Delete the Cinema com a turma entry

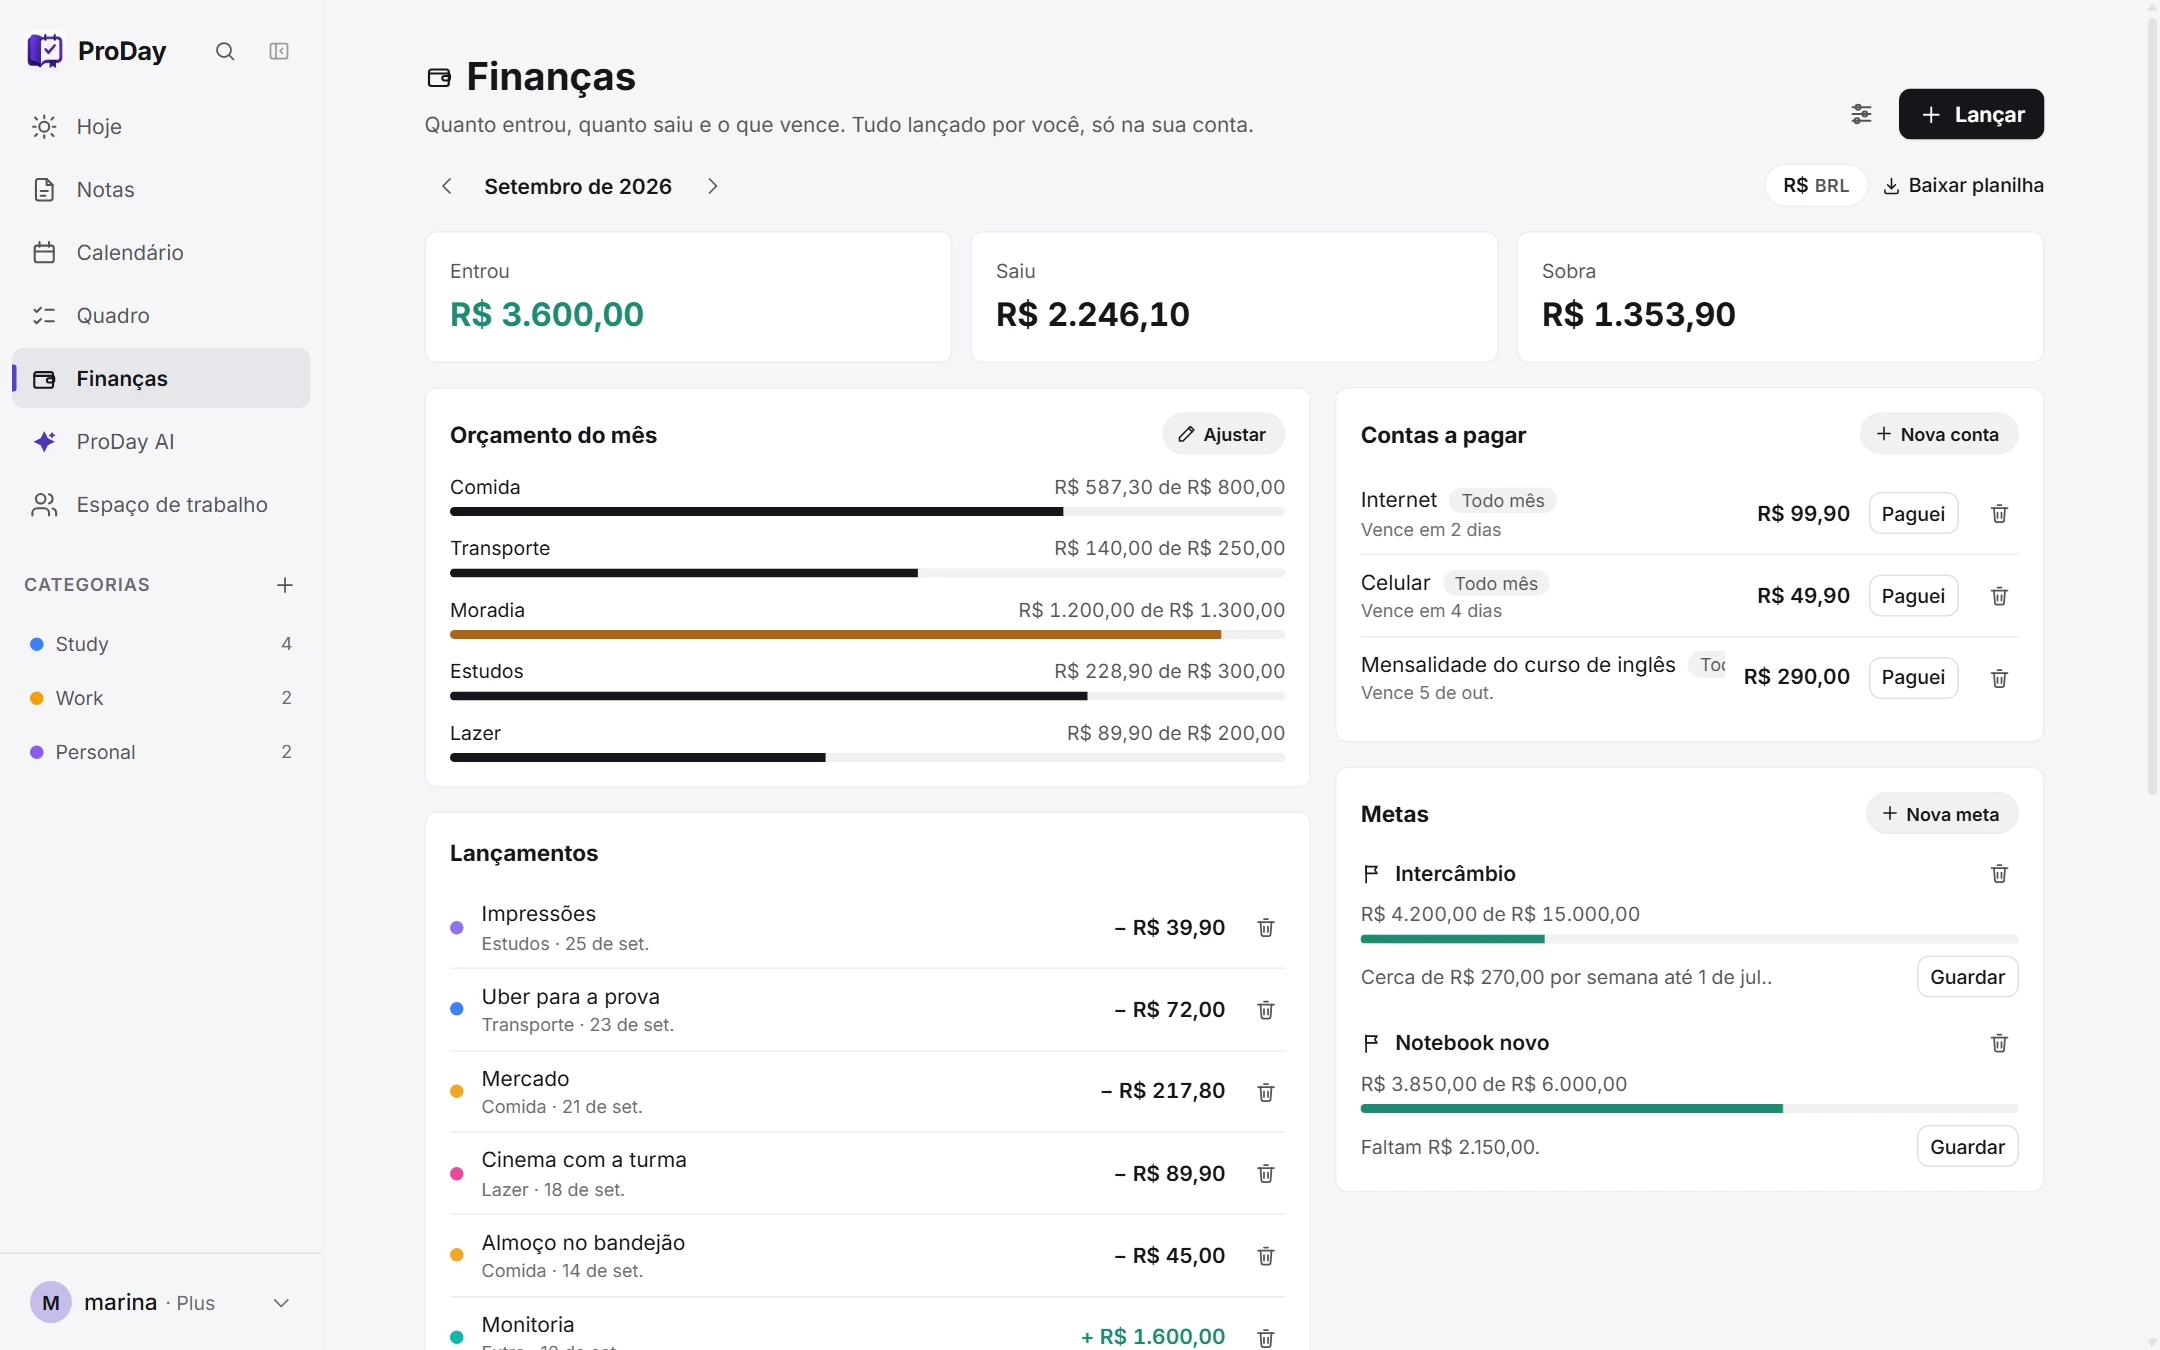pyautogui.click(x=1266, y=1173)
